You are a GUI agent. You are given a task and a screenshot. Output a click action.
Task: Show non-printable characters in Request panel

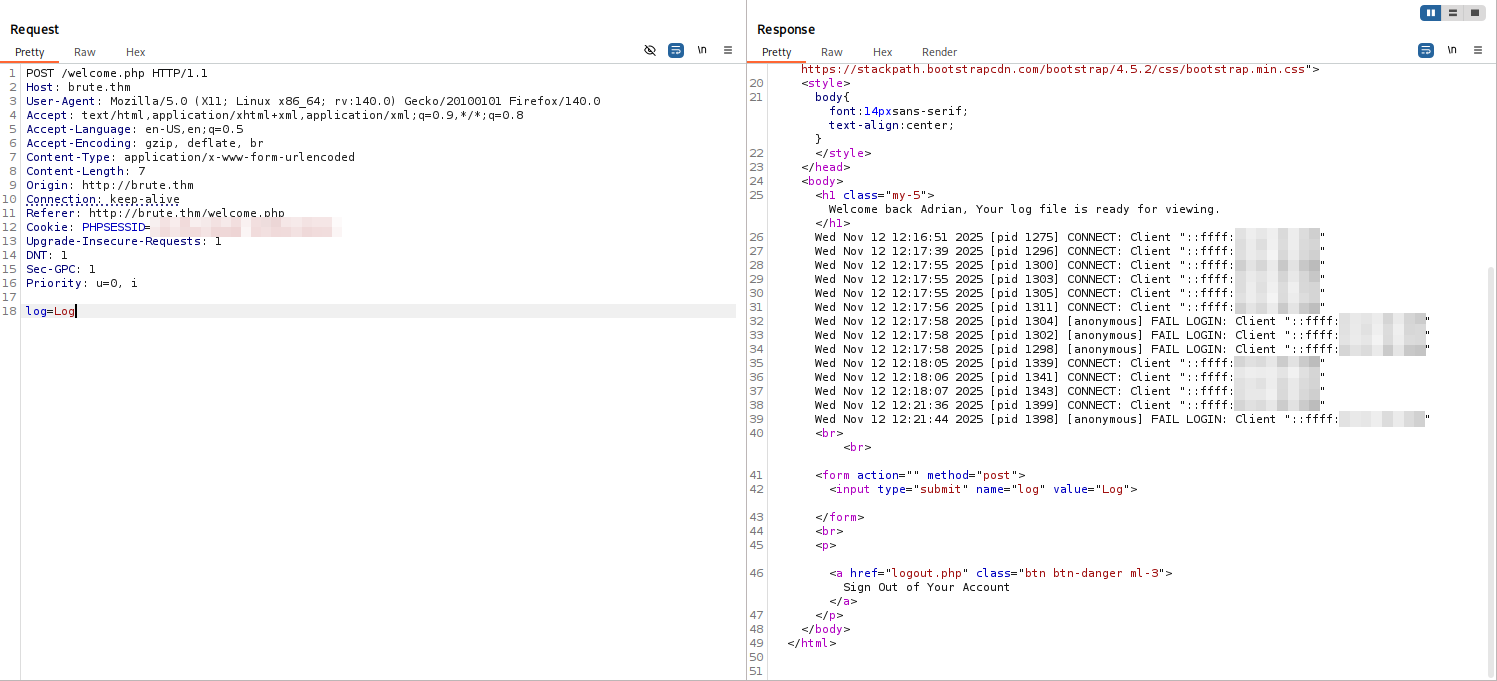[x=702, y=50]
